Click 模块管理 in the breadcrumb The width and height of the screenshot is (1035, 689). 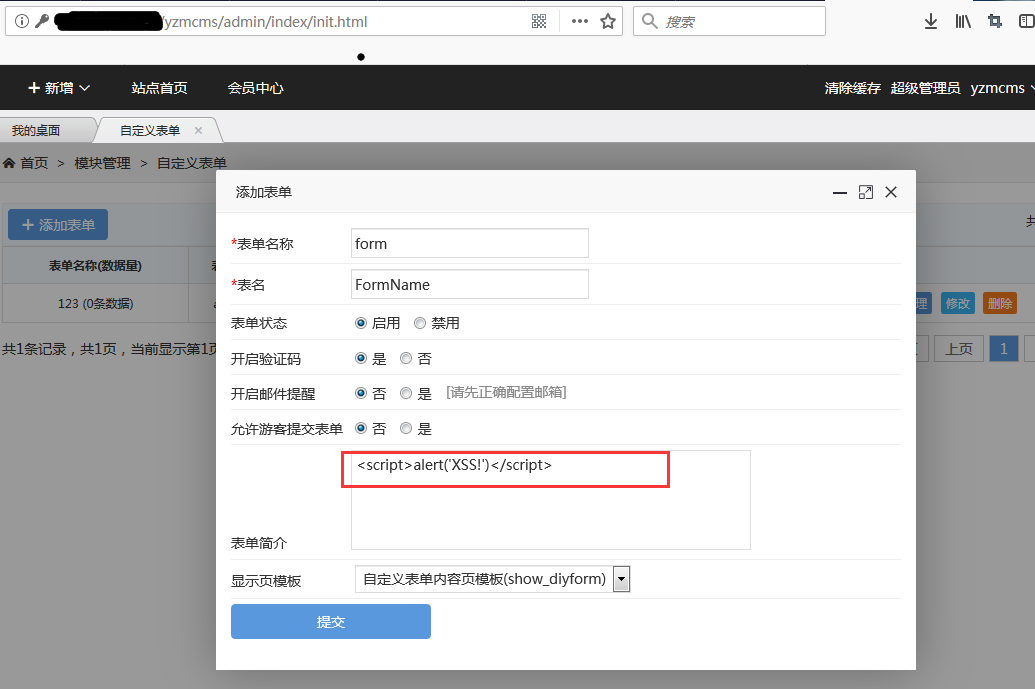pos(102,163)
